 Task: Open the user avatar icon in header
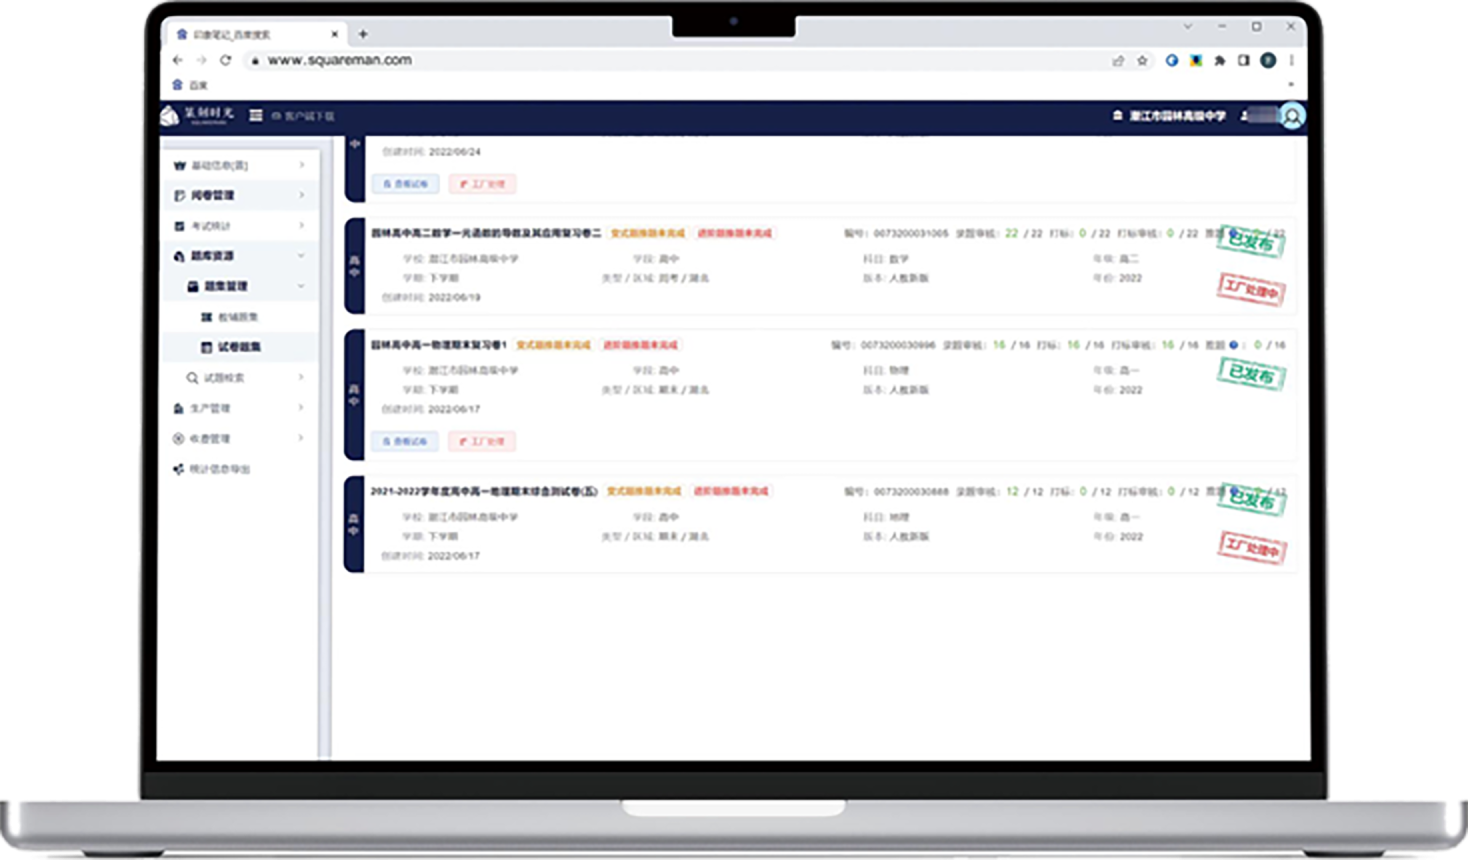1292,116
